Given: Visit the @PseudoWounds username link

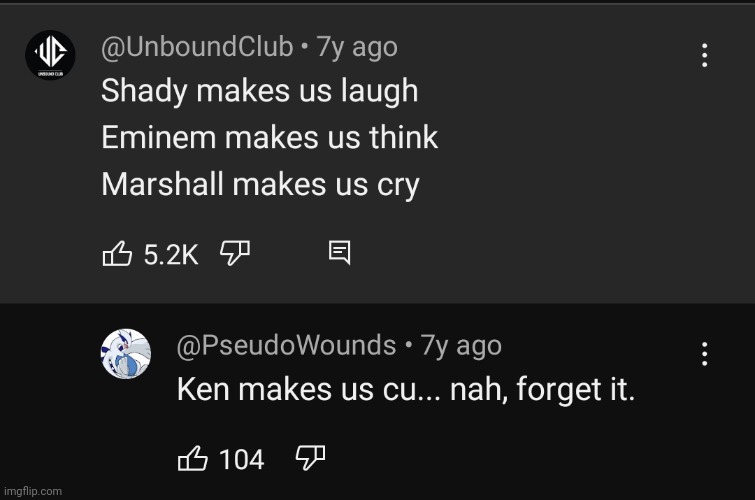Looking at the screenshot, I should 286,346.
